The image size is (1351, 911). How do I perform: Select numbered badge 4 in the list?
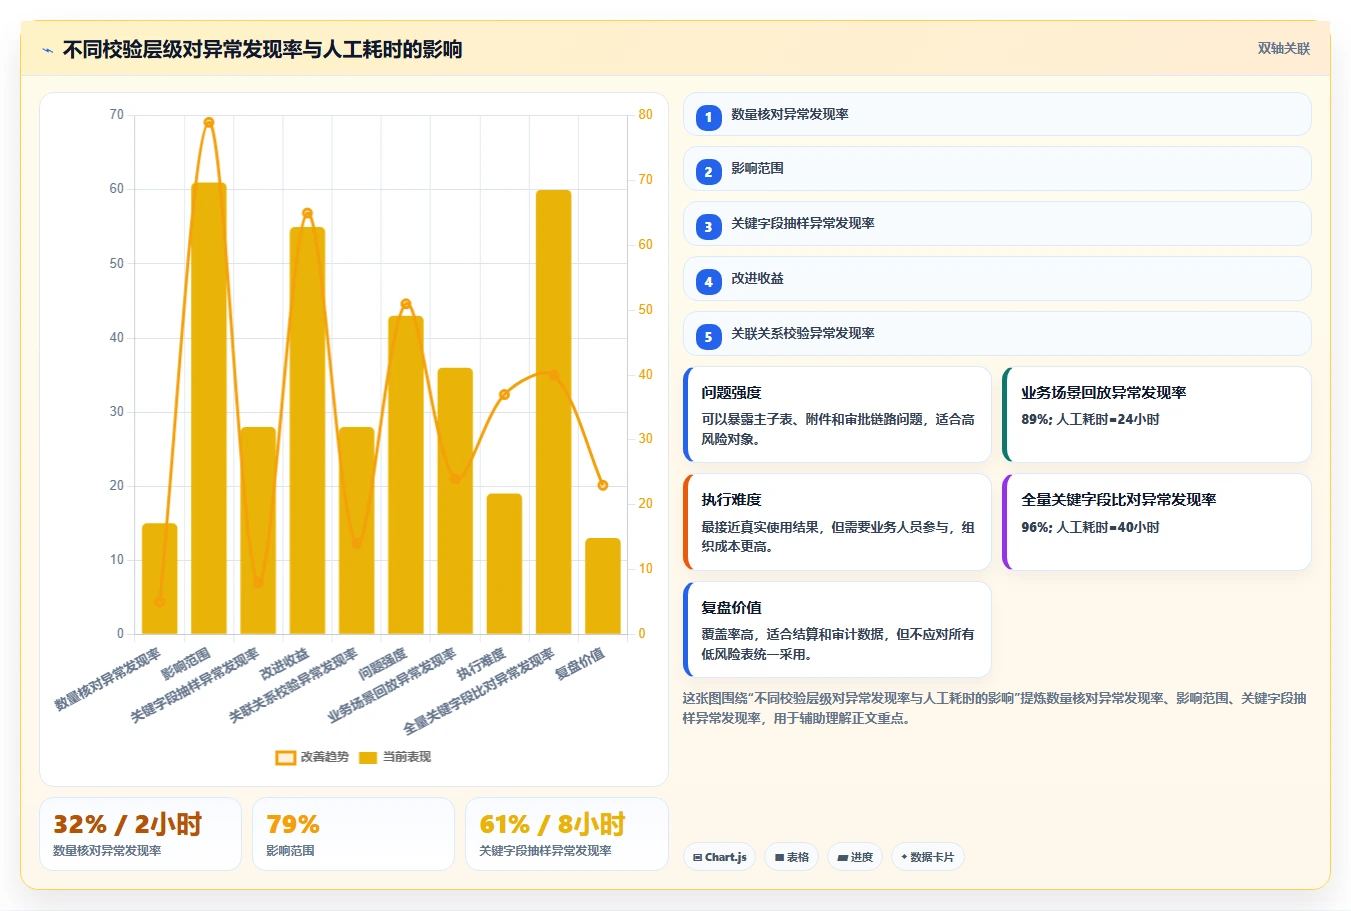(708, 282)
